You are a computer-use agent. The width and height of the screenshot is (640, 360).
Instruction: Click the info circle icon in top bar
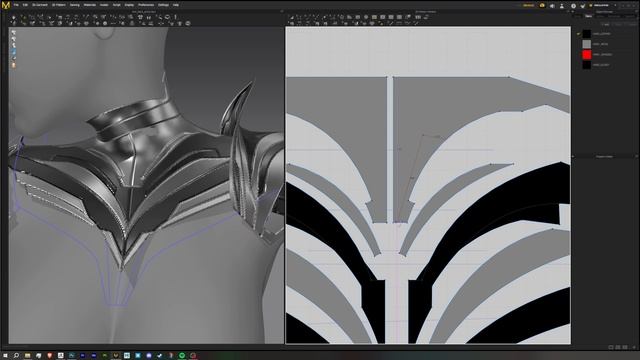point(573,6)
